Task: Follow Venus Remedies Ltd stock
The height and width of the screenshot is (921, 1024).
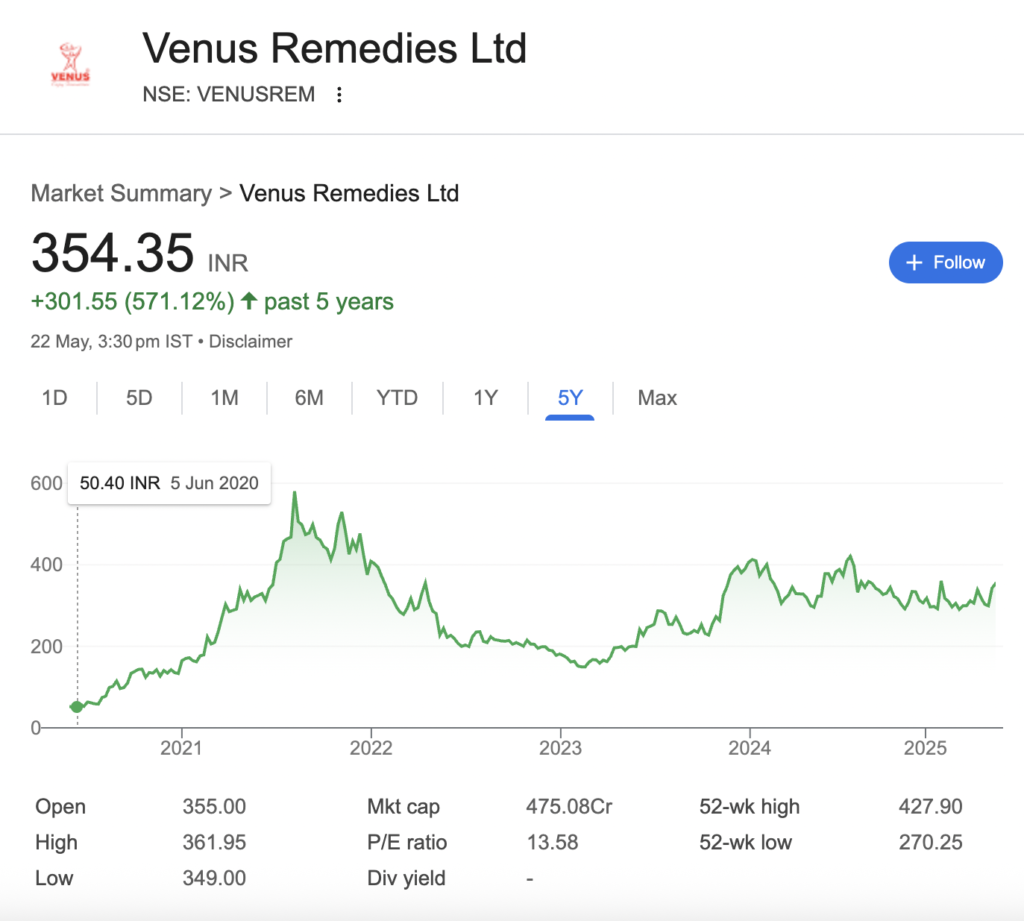Action: point(946,263)
